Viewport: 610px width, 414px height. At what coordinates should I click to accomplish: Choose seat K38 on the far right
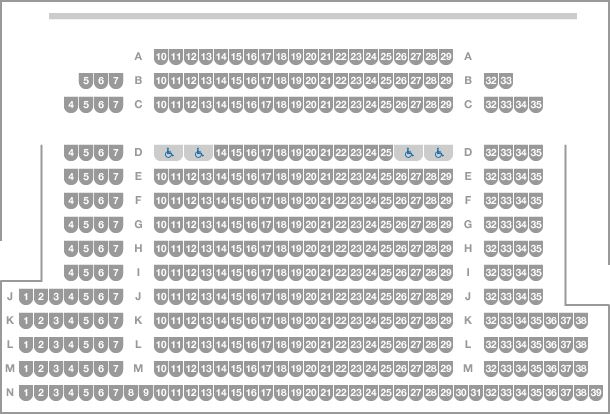581,321
